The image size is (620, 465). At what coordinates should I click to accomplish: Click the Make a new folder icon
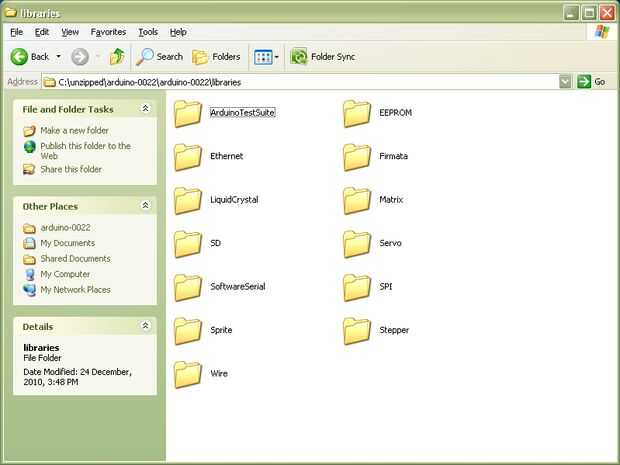pyautogui.click(x=29, y=131)
